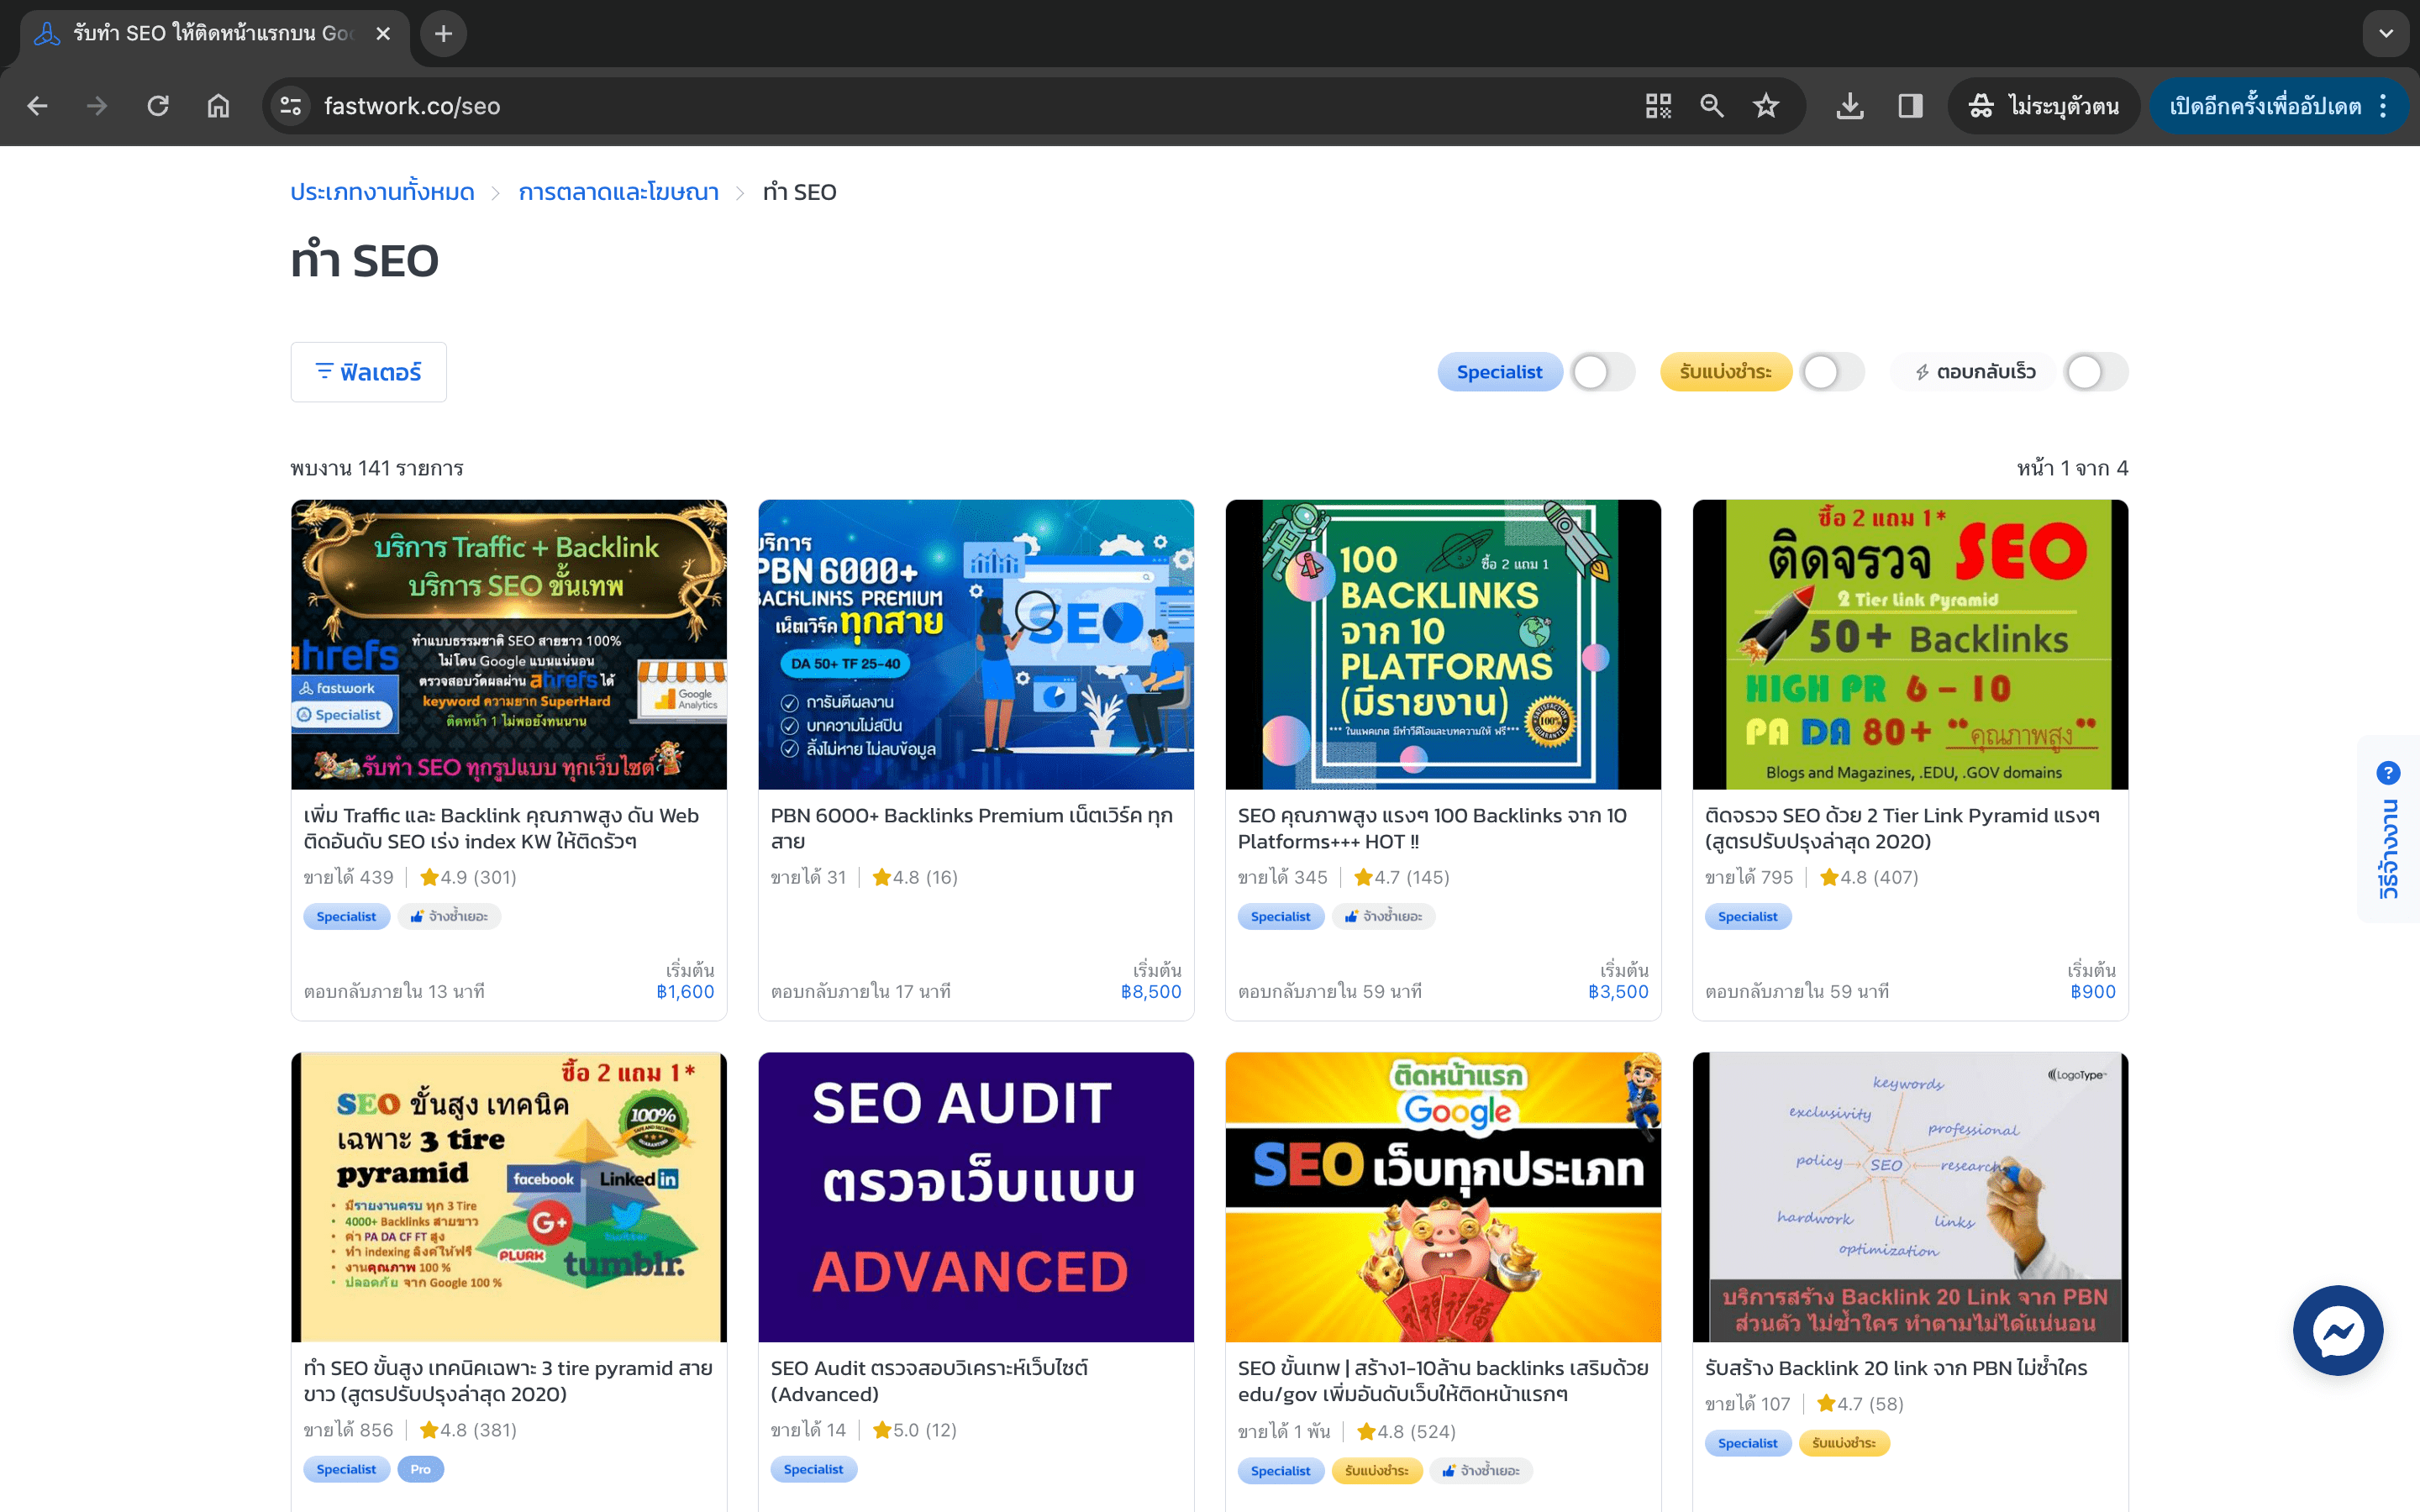This screenshot has width=2420, height=1512.
Task: Open the browser home page
Action: coord(218,106)
